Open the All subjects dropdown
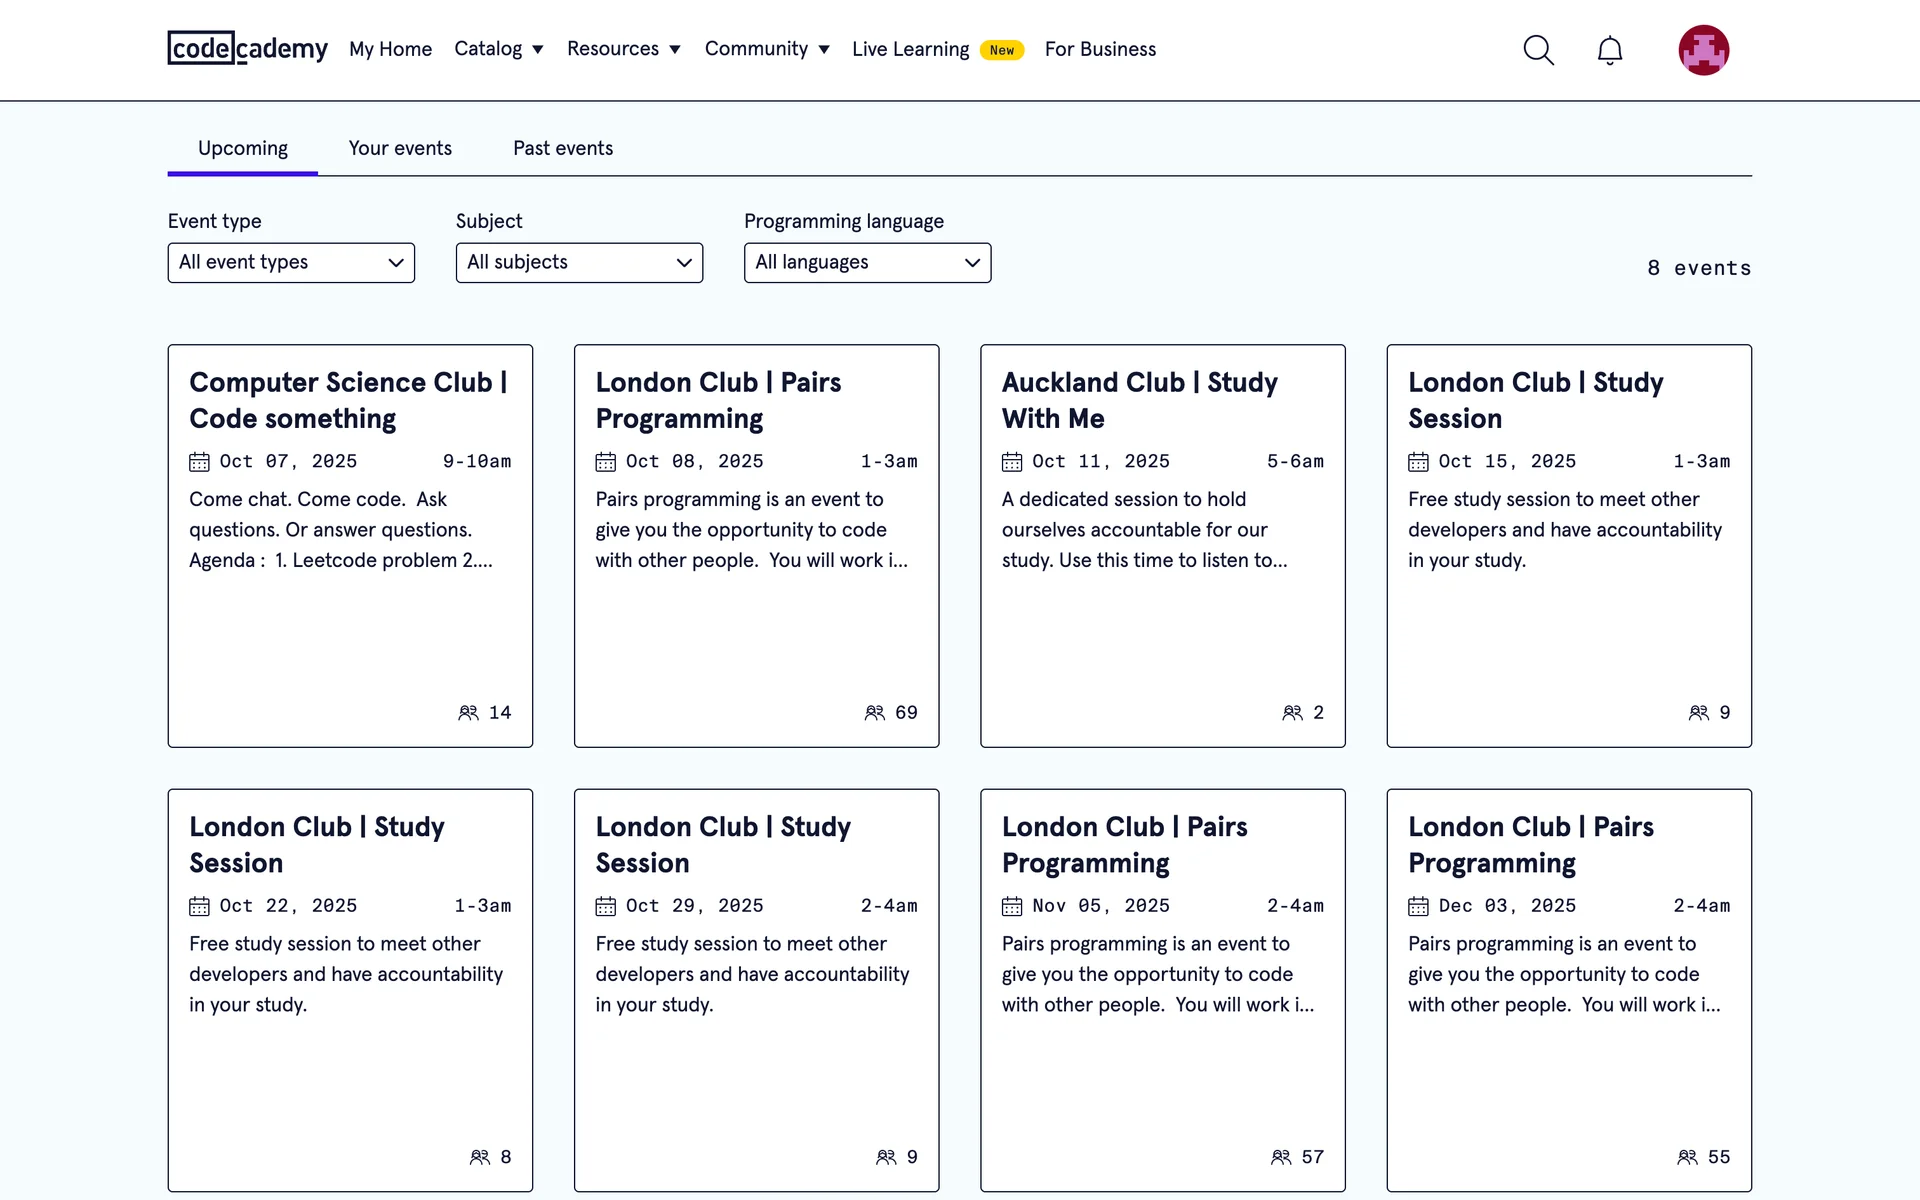Viewport: 1920px width, 1200px height. point(579,263)
